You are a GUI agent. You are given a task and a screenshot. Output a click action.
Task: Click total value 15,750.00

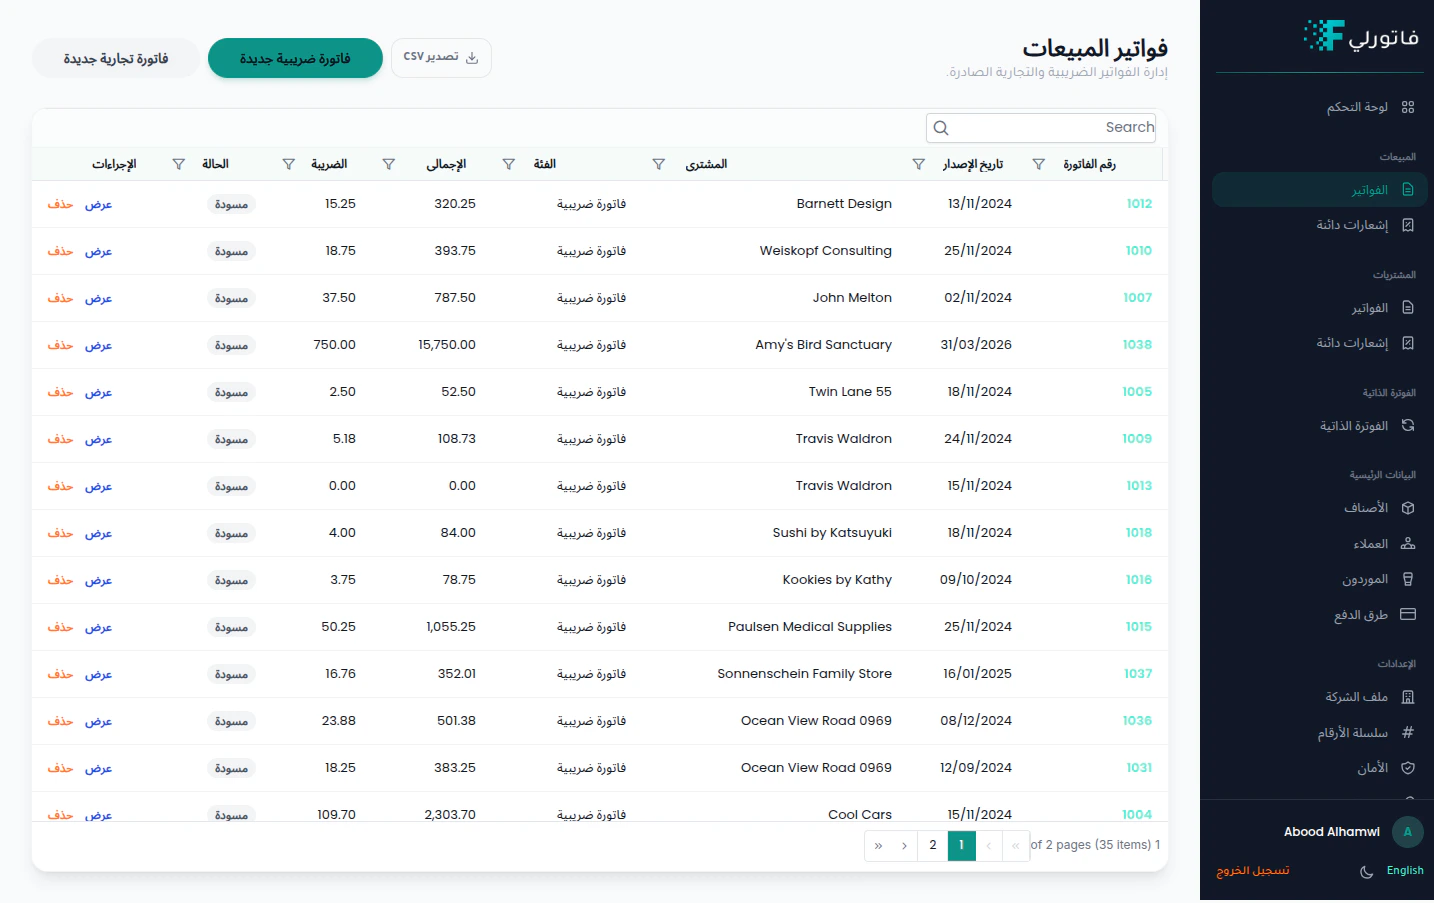447,345
